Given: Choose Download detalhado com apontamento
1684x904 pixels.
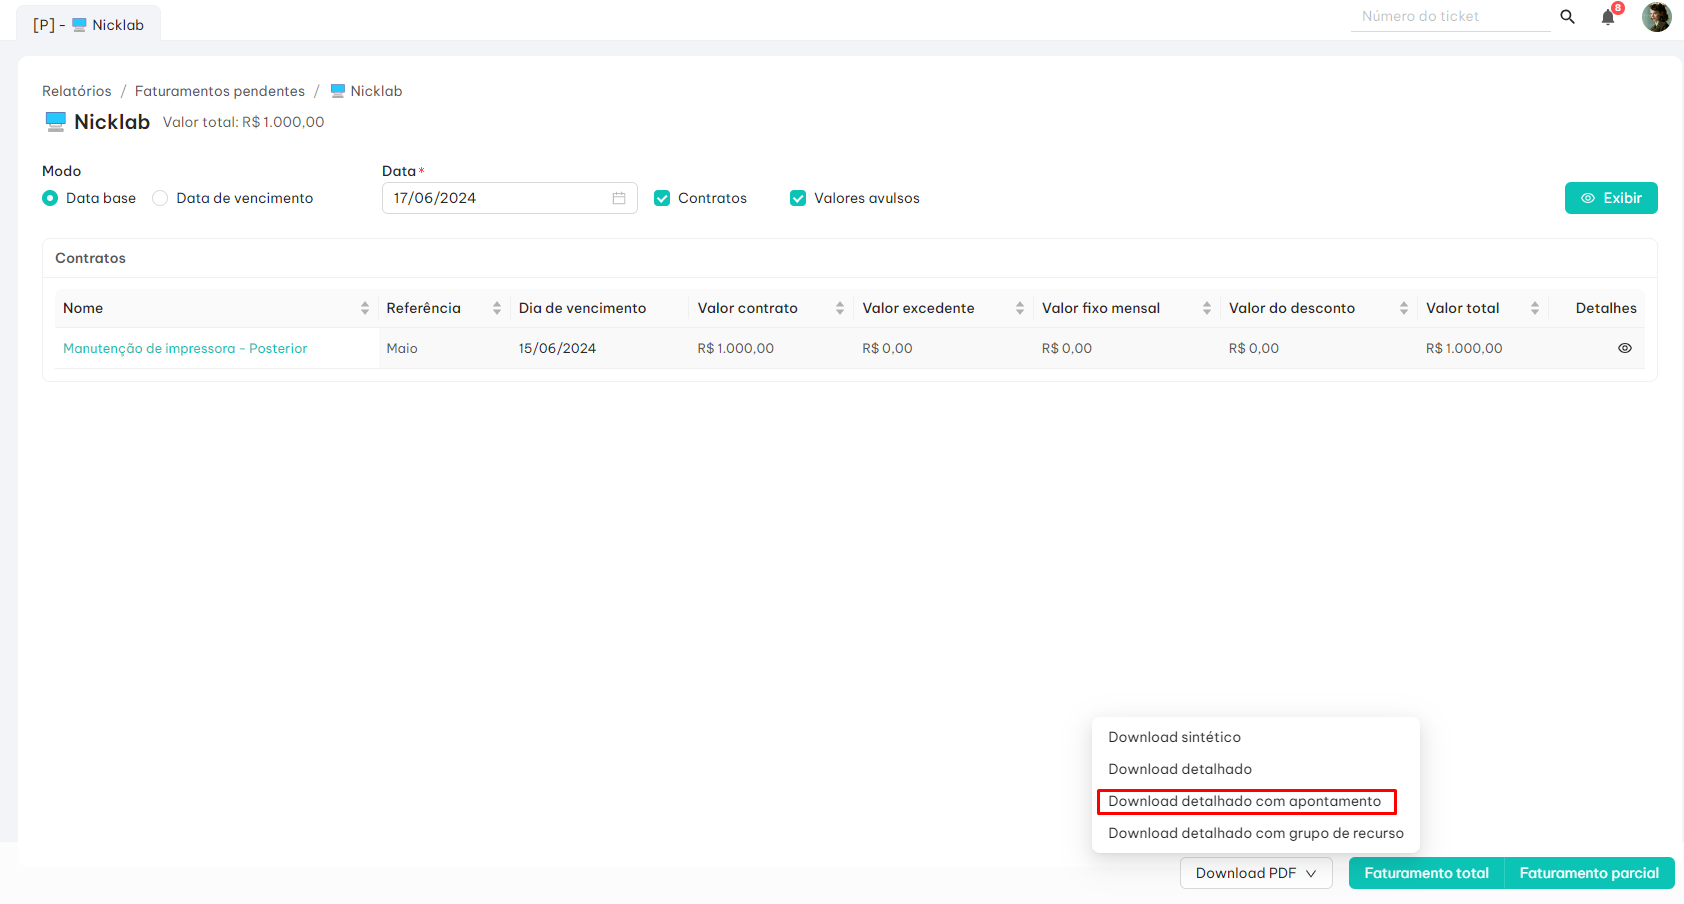Looking at the screenshot, I should pos(1244,801).
